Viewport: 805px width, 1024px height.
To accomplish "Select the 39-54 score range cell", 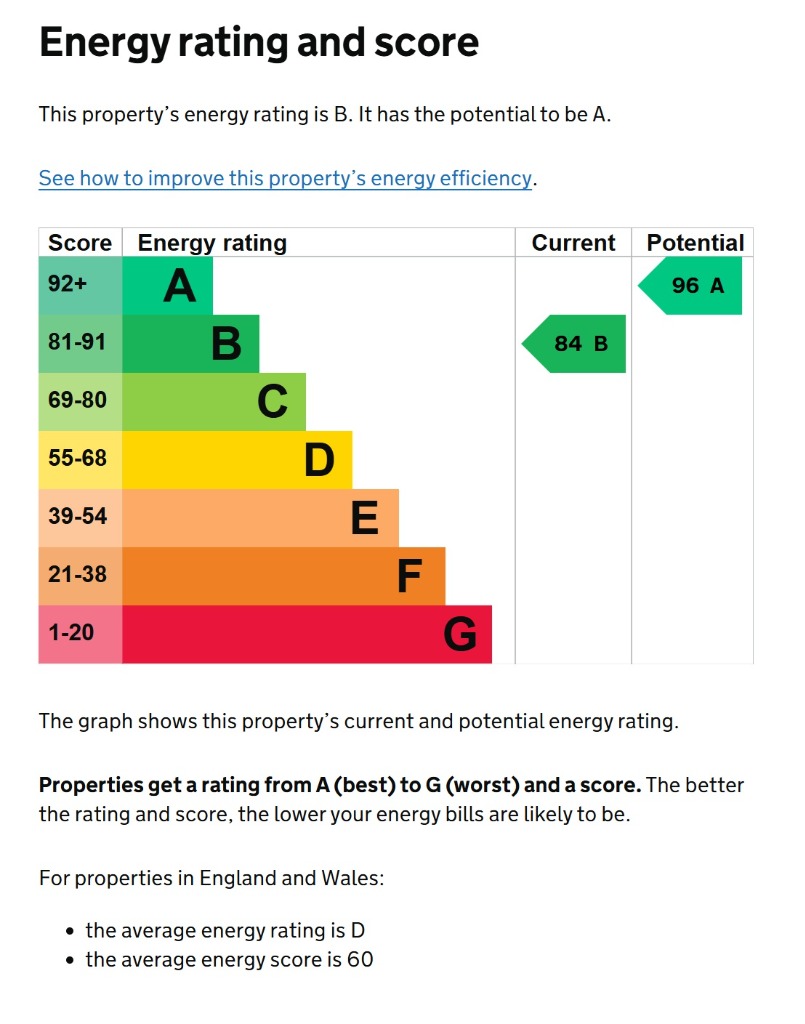I will pyautogui.click(x=80, y=518).
